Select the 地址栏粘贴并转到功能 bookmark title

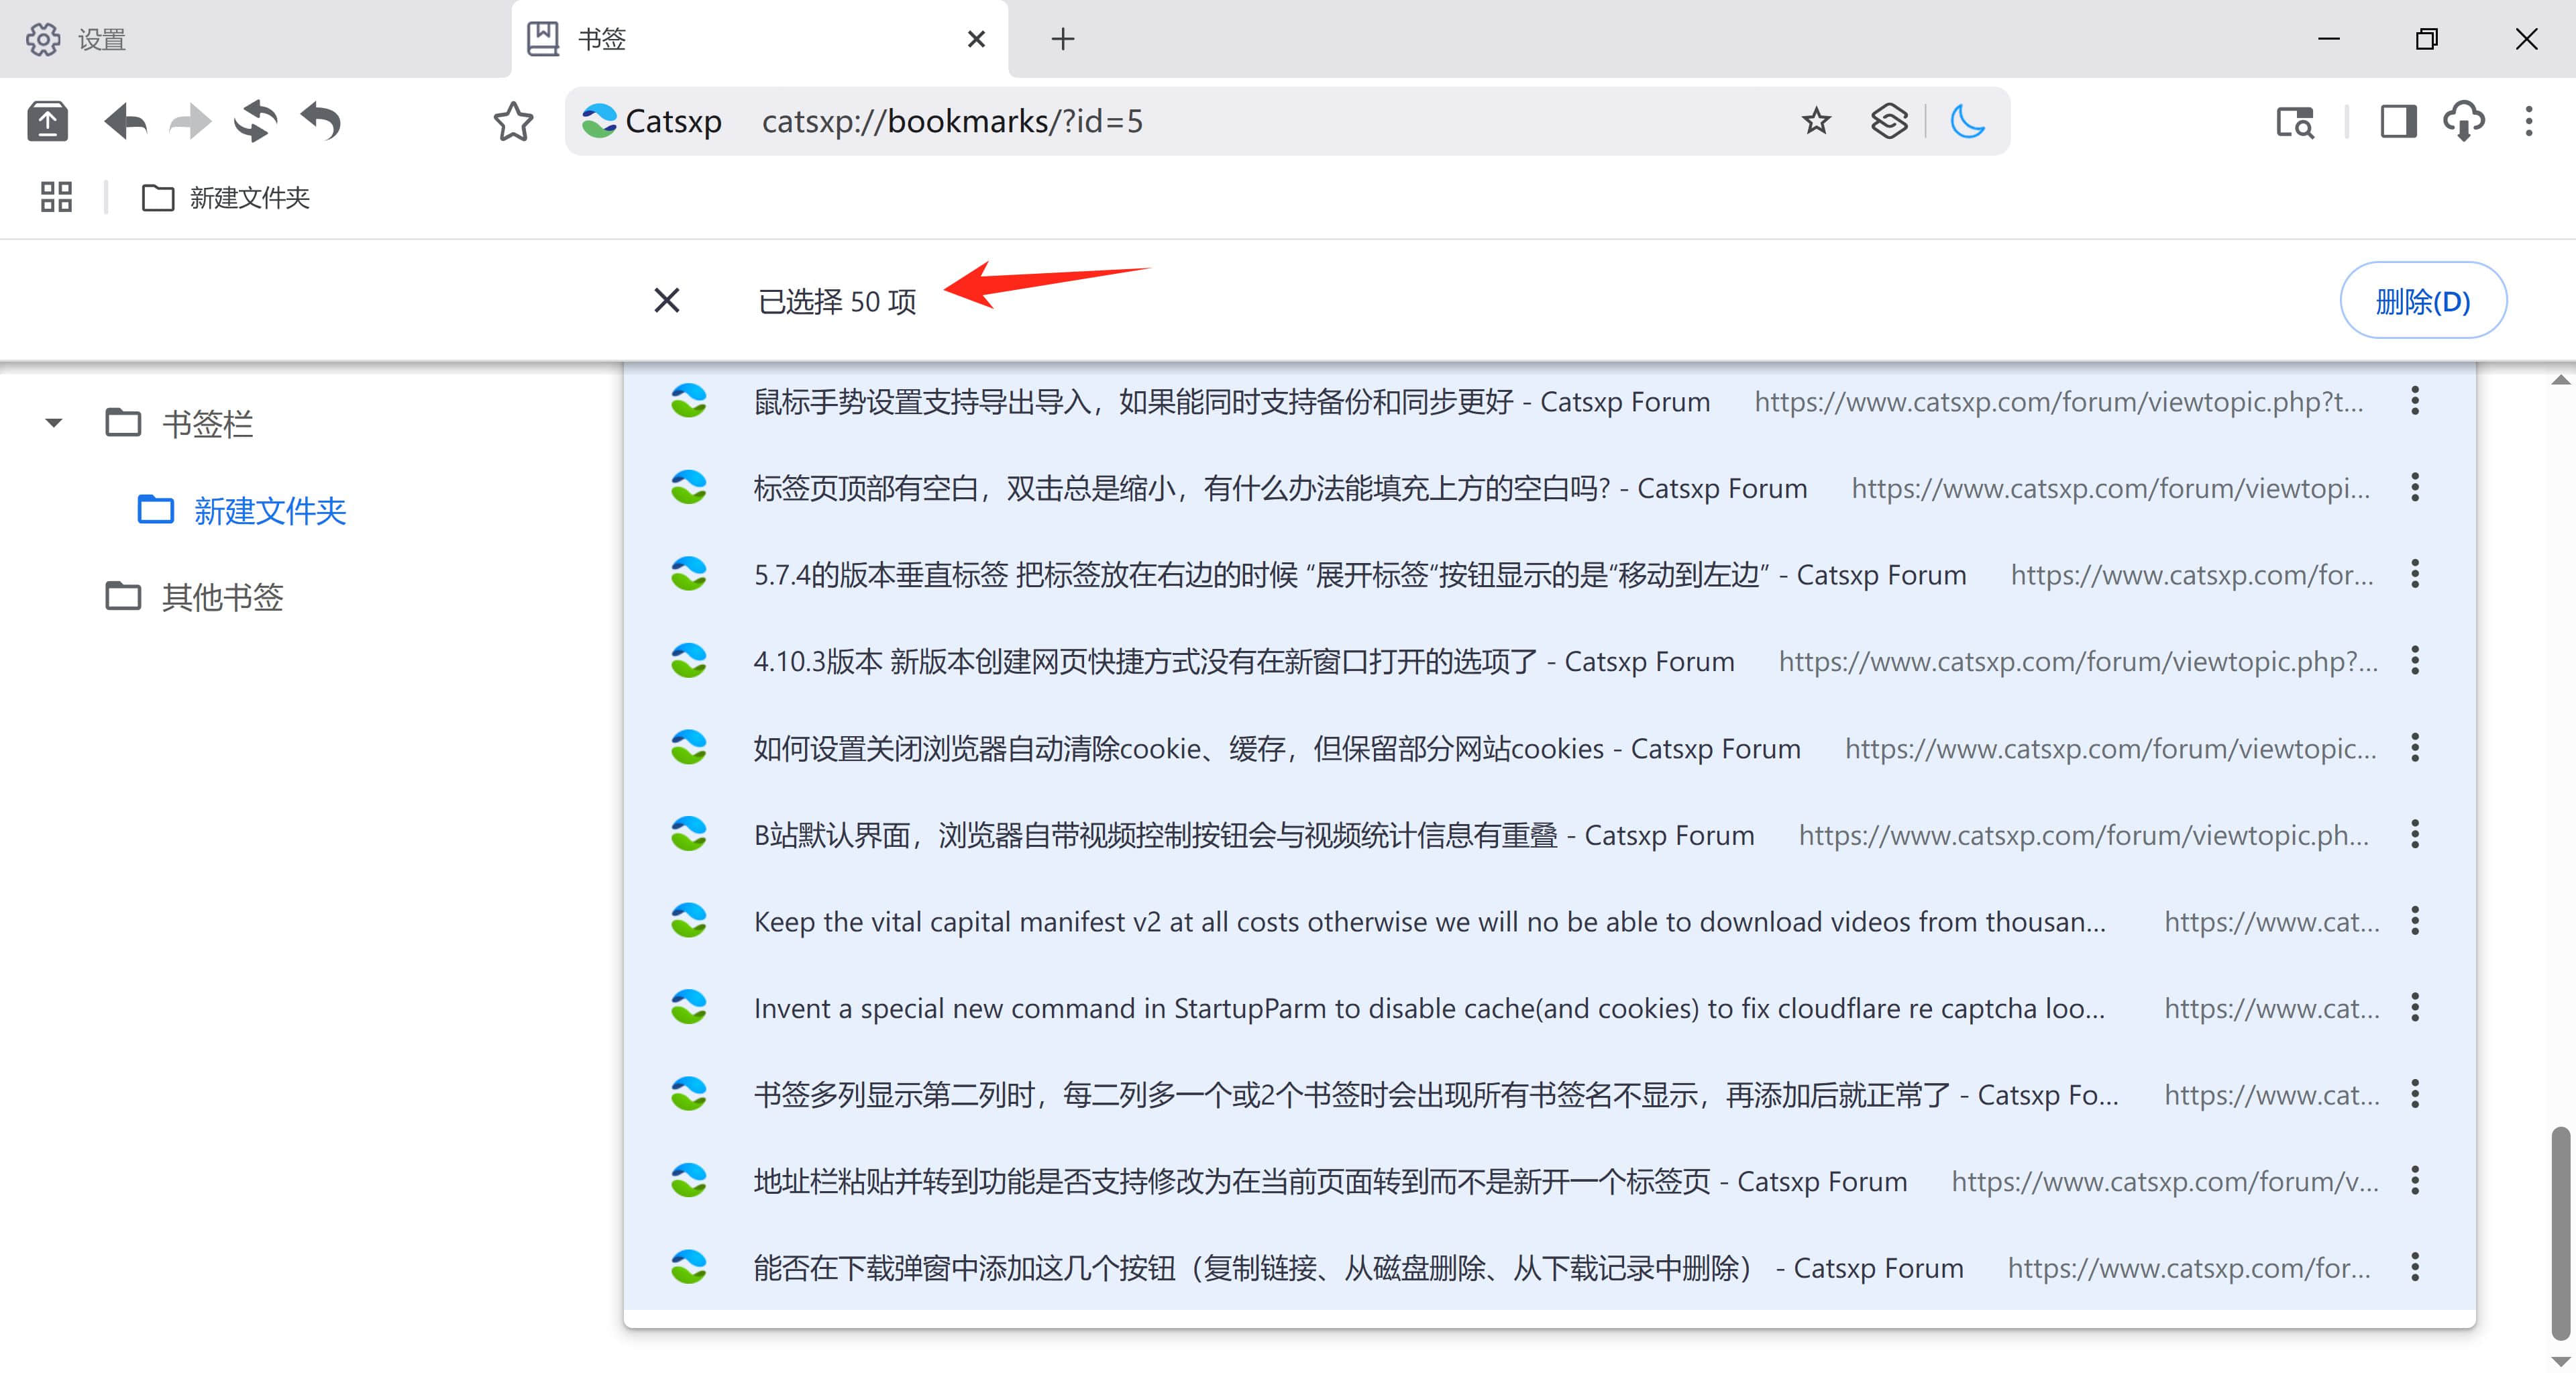tap(1330, 1181)
